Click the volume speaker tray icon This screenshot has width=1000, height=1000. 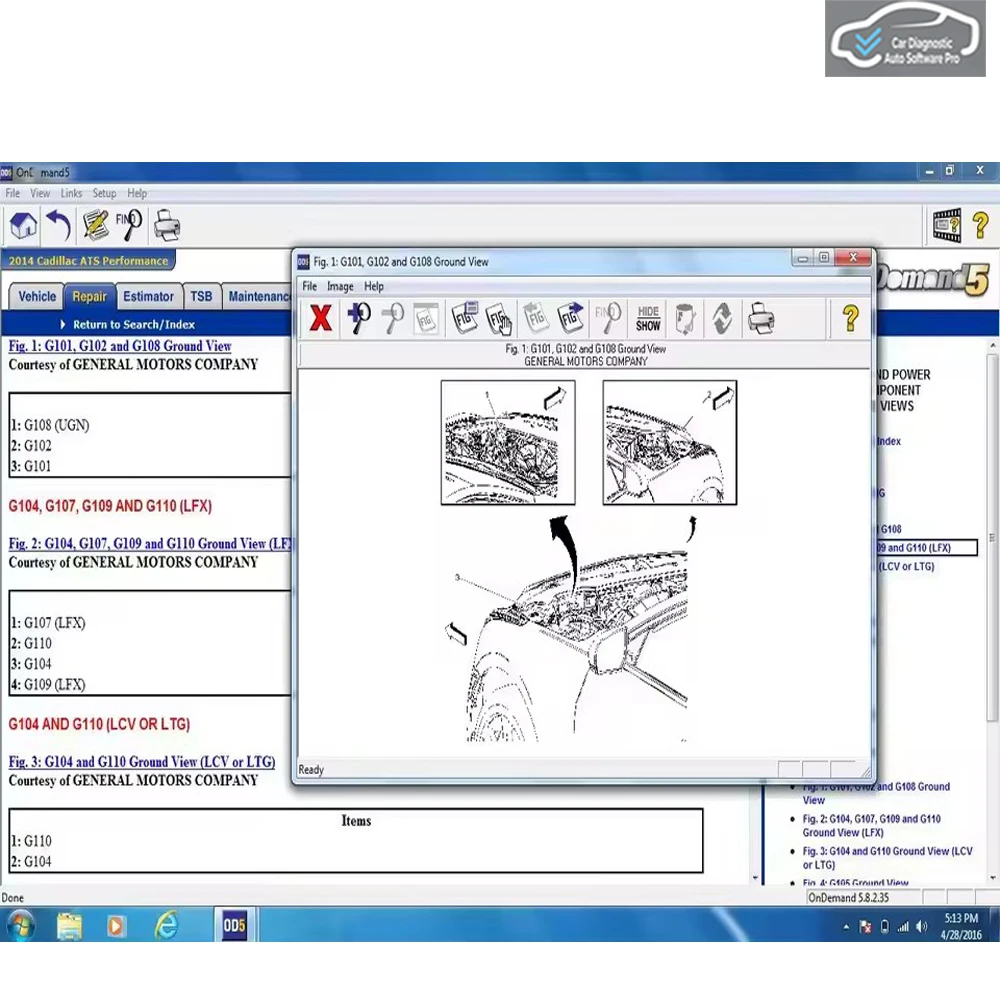click(x=922, y=927)
